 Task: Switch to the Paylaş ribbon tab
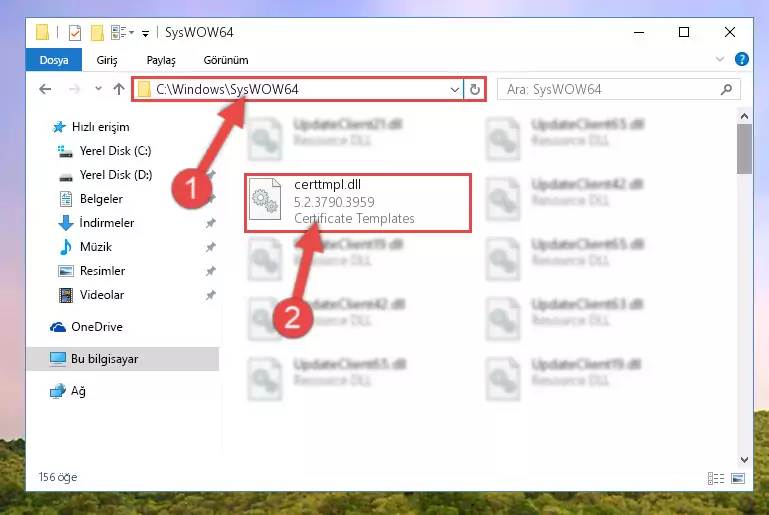tap(161, 60)
